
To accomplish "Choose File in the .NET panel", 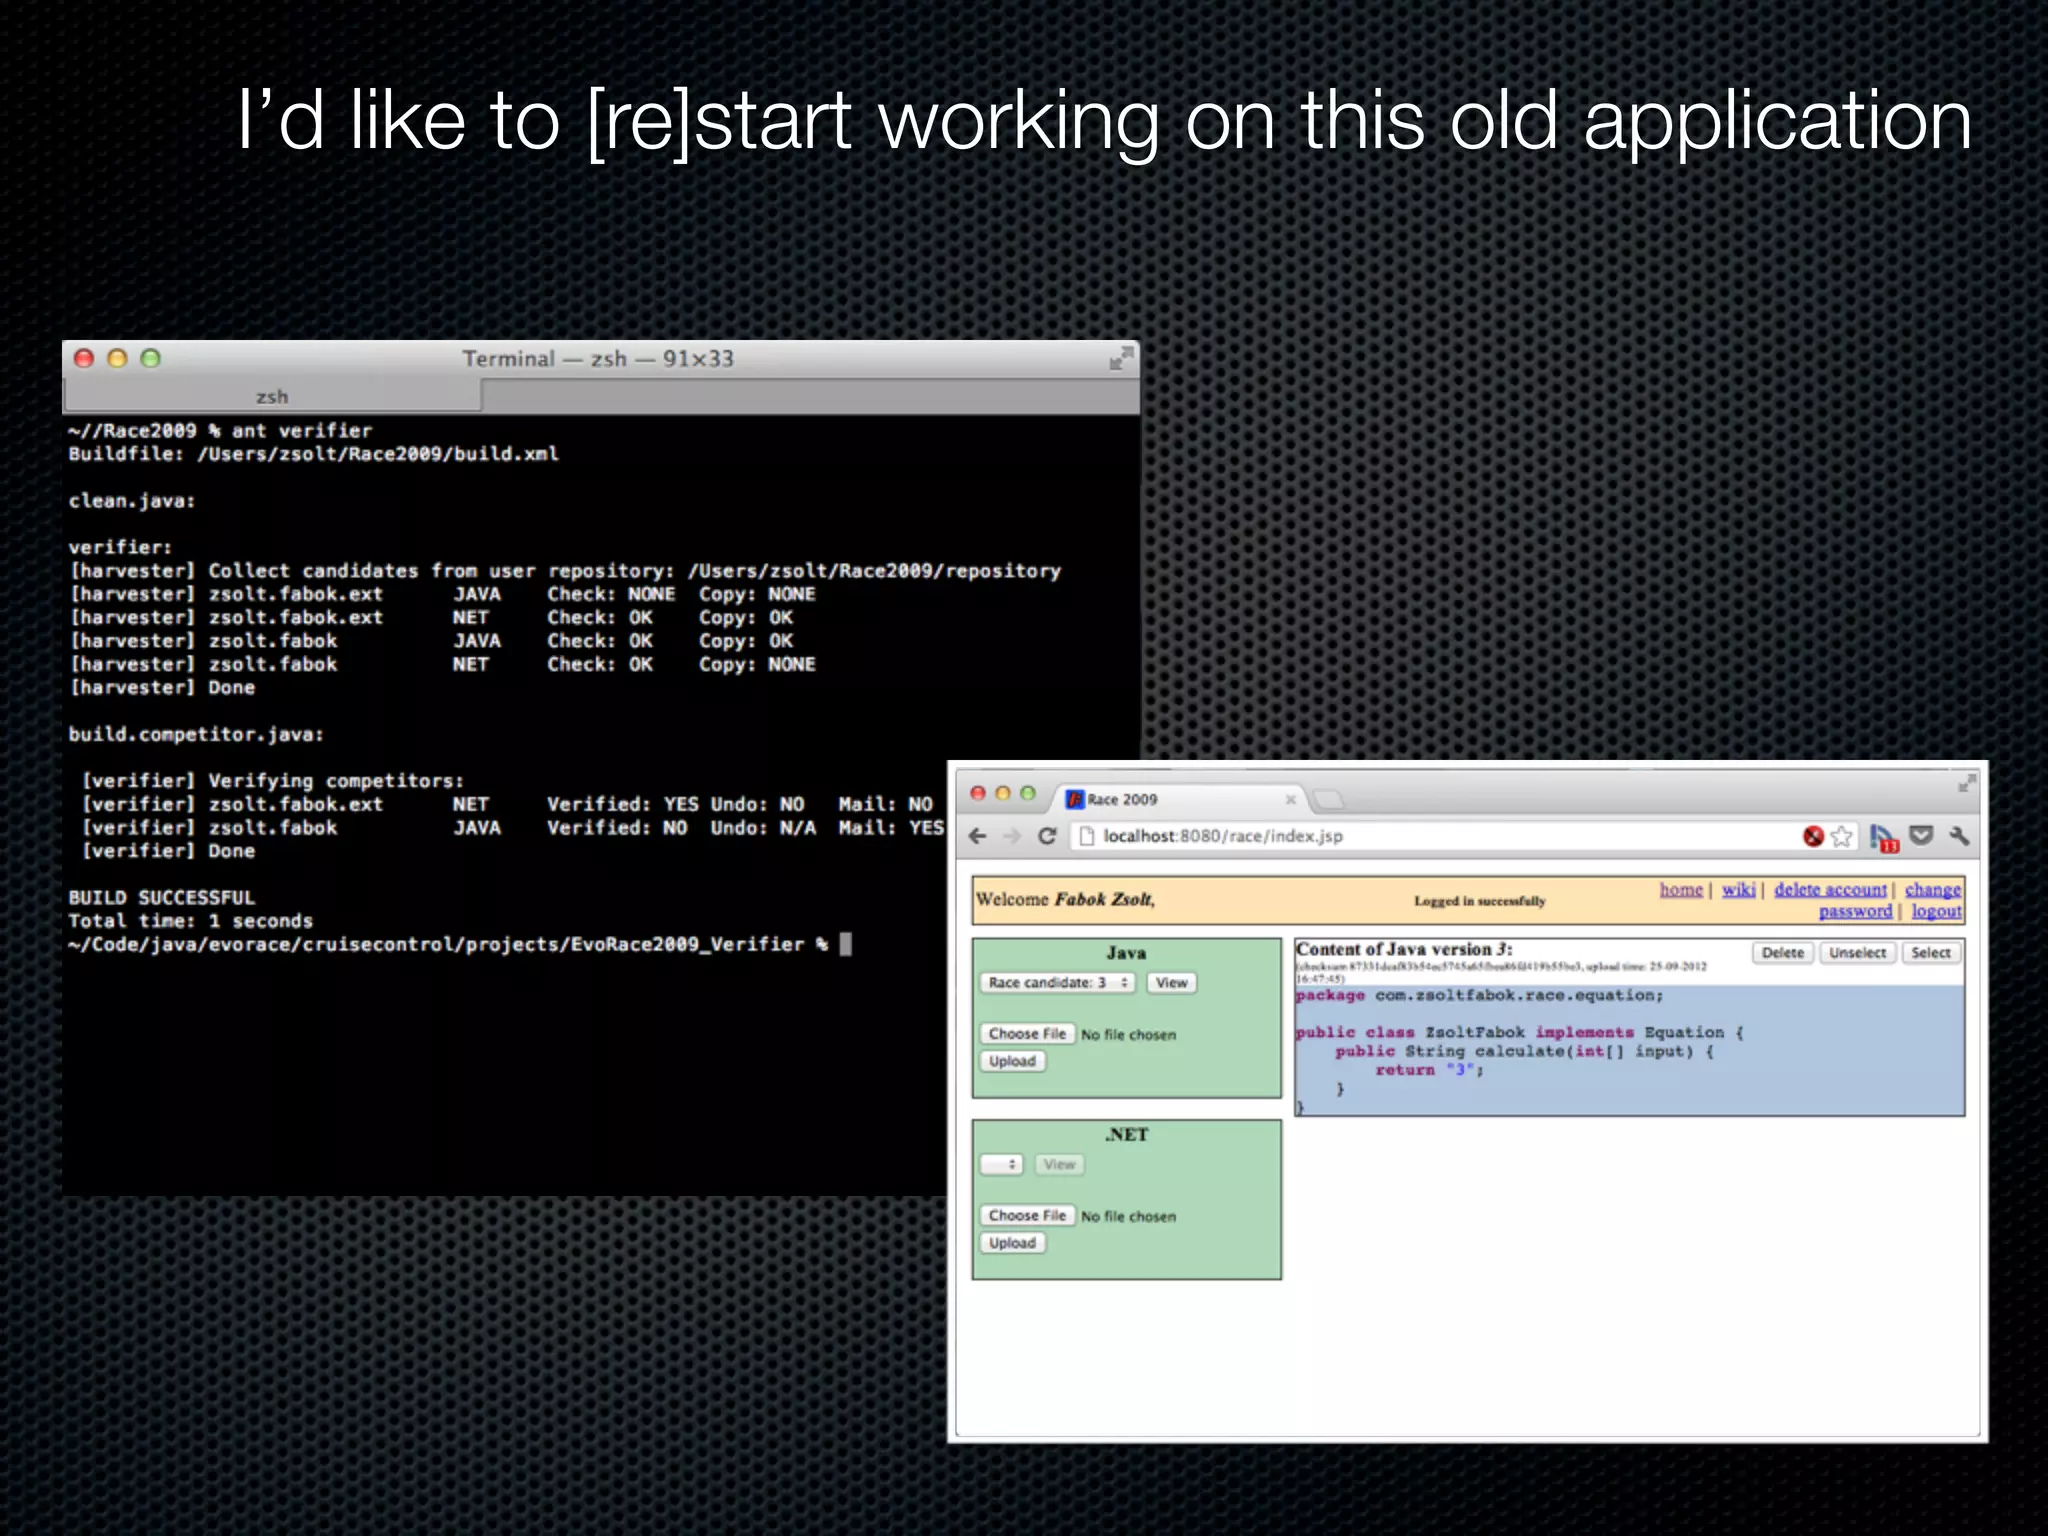I will (x=1027, y=1216).
